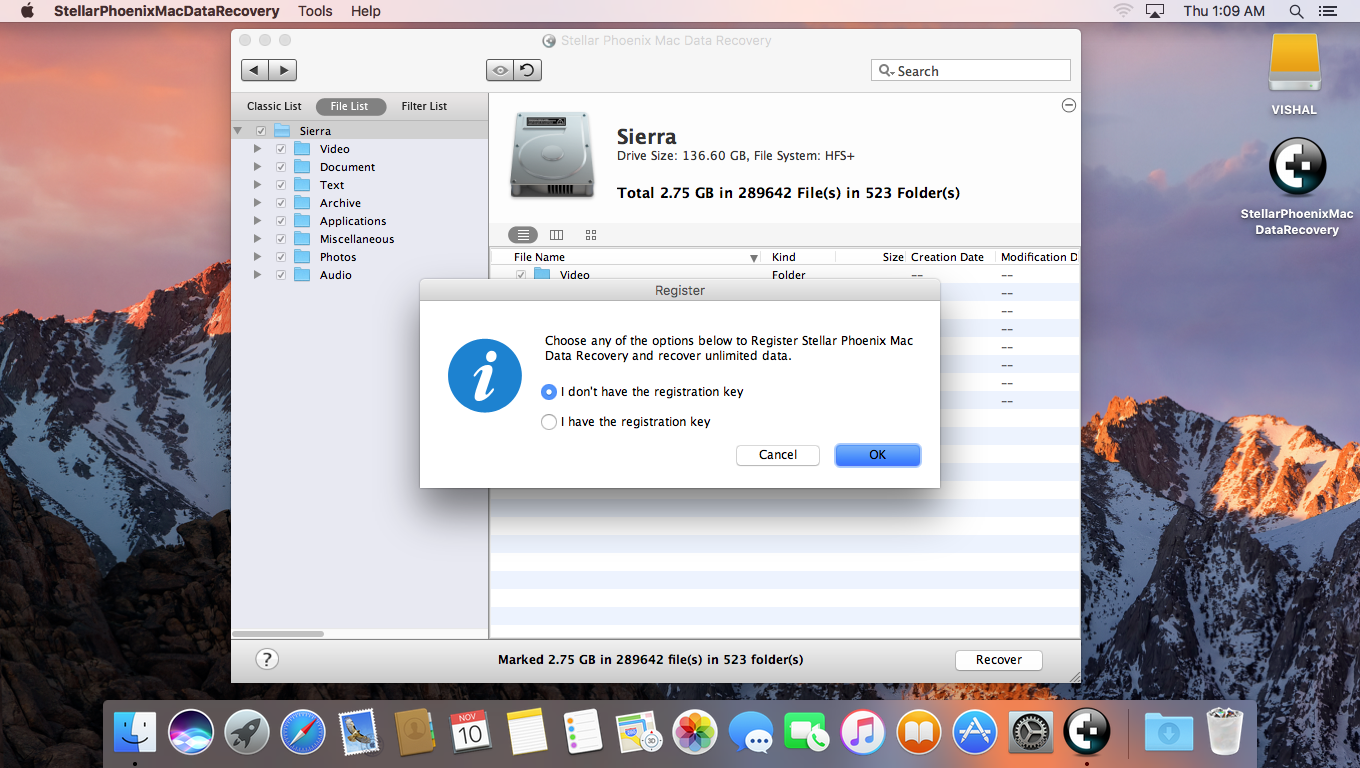Screen dimensions: 1360x768
Task: Toggle the Document folder checkbox
Action: [281, 167]
